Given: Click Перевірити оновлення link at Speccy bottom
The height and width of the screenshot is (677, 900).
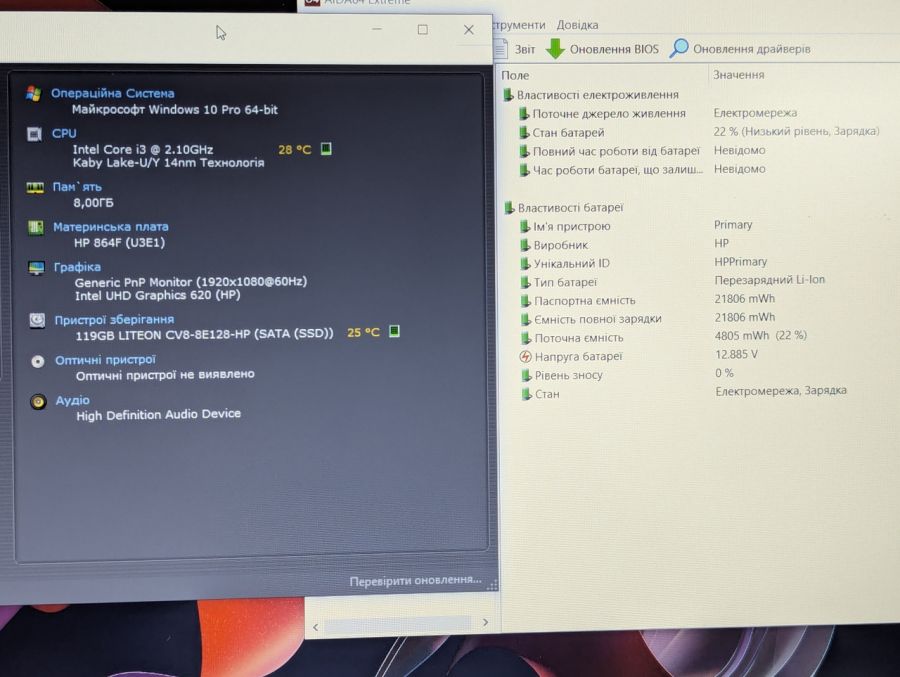Looking at the screenshot, I should pos(416,581).
